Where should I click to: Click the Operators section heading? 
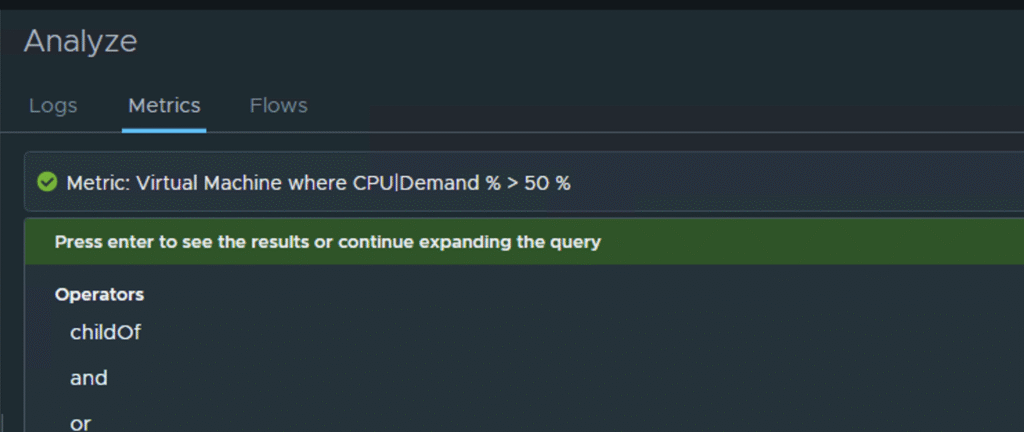[99, 295]
